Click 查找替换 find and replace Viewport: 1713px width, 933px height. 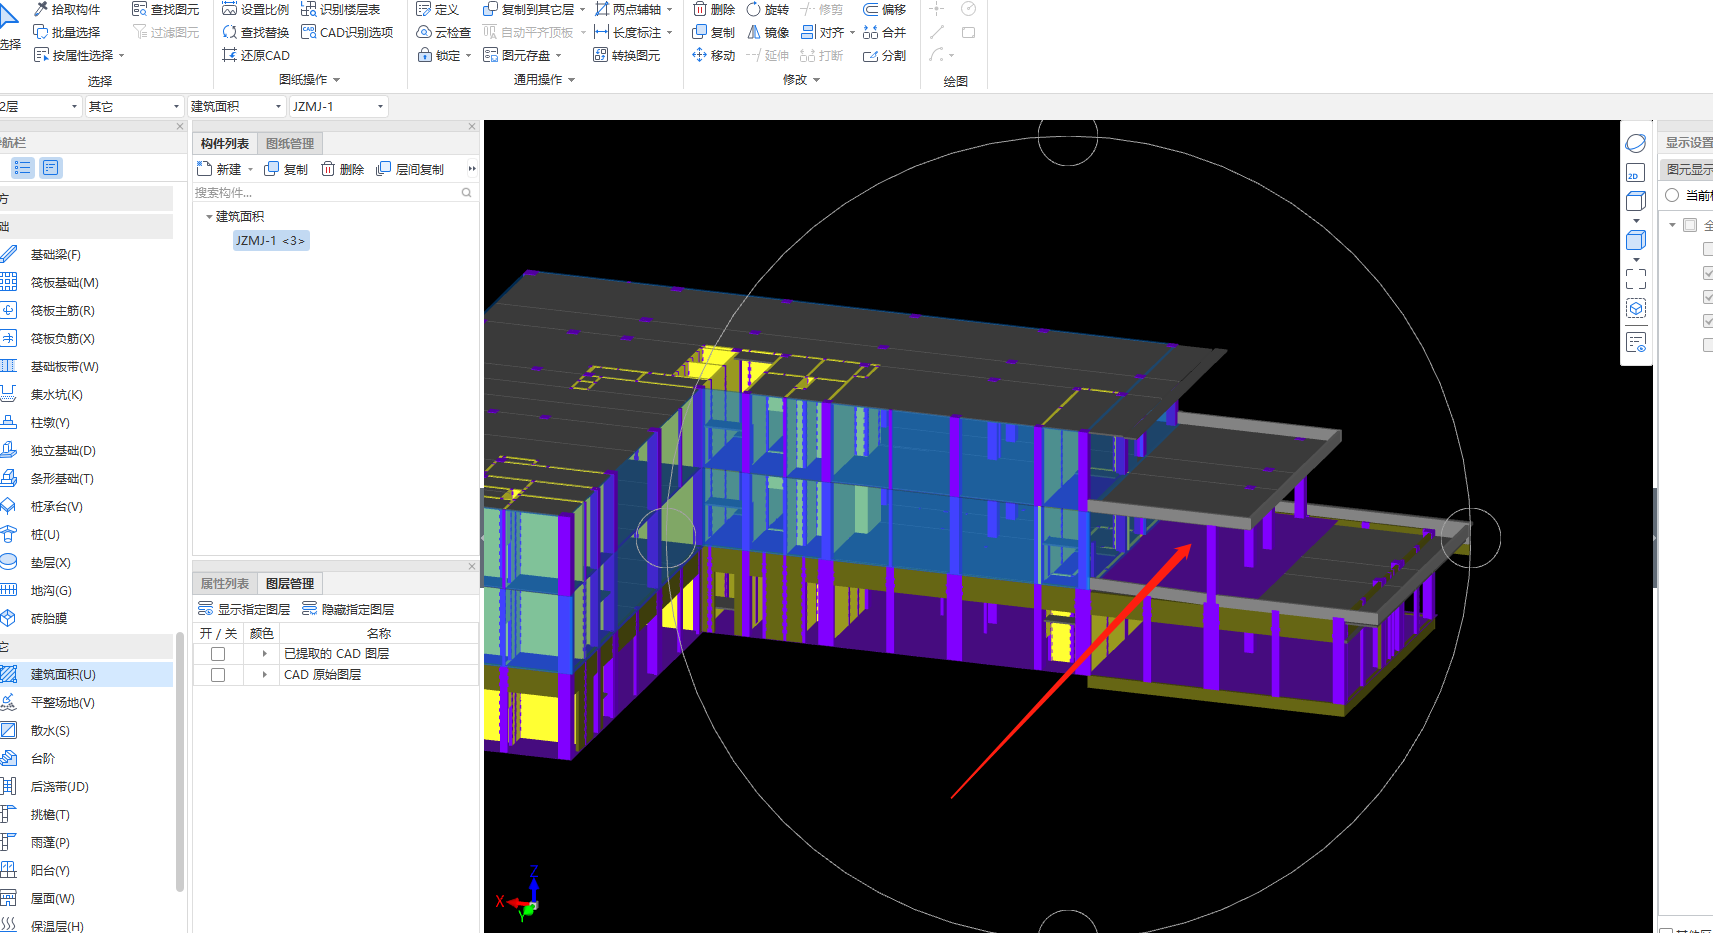pos(256,32)
